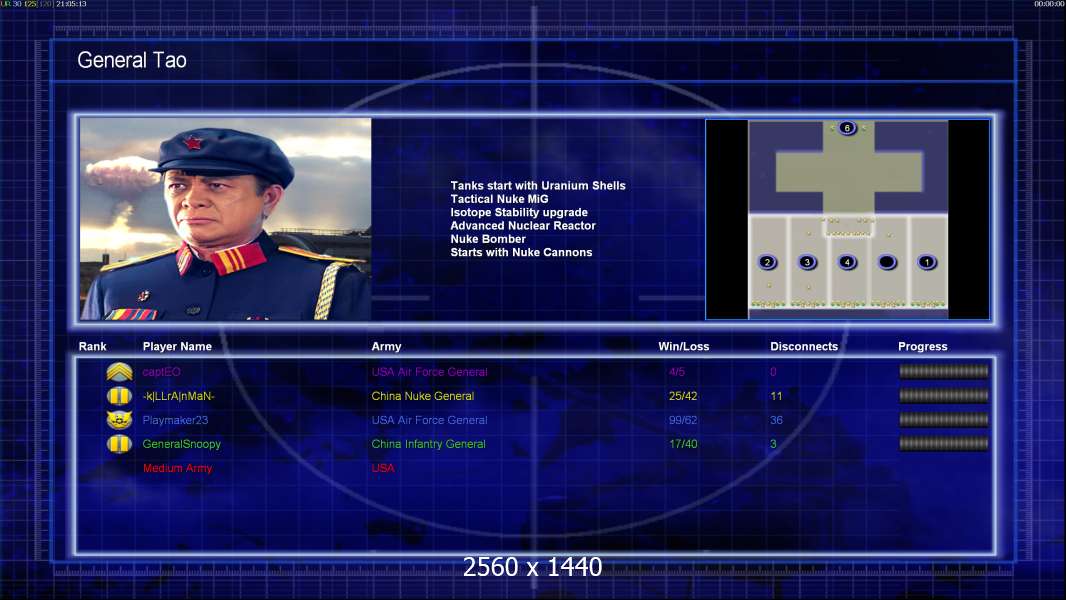Click Playmaker23's USA Air Force General army
Image resolution: width=1066 pixels, height=600 pixels.
coord(429,420)
